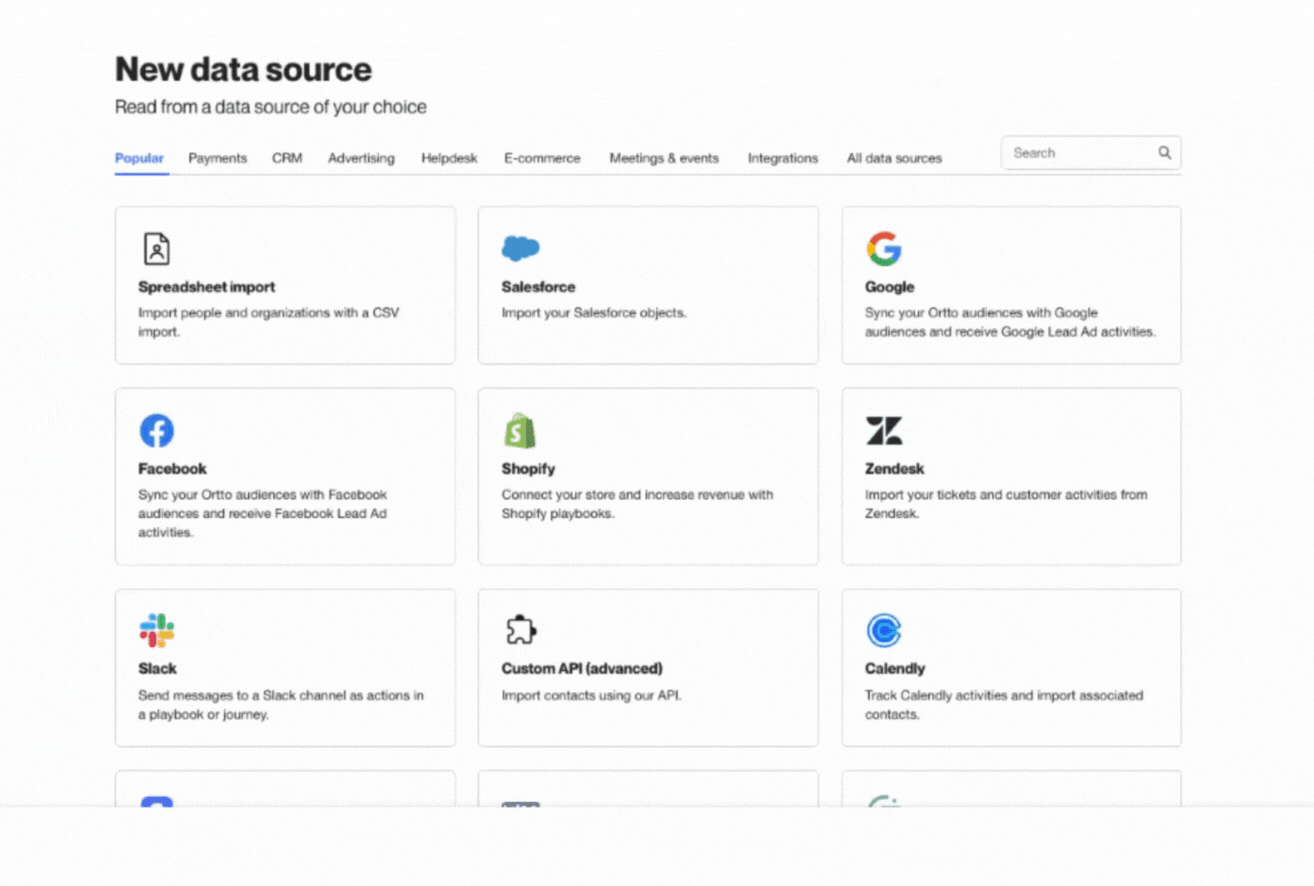Click the Facebook logo icon
Viewport: 1314px width, 886px height.
point(156,431)
